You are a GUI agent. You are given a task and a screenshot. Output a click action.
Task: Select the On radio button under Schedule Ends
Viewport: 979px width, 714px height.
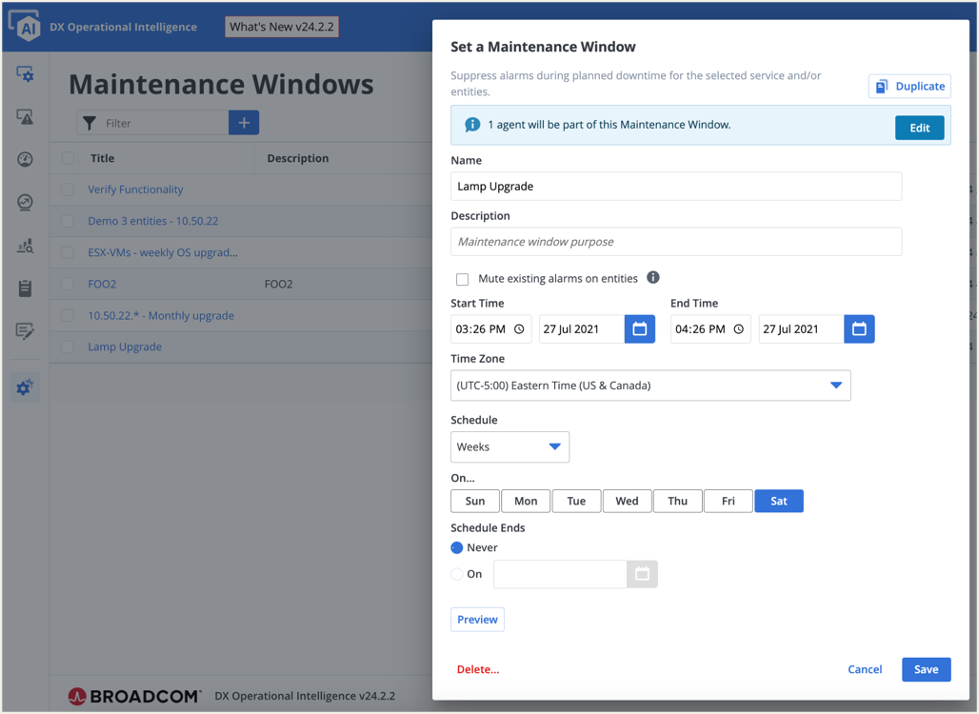(x=457, y=574)
